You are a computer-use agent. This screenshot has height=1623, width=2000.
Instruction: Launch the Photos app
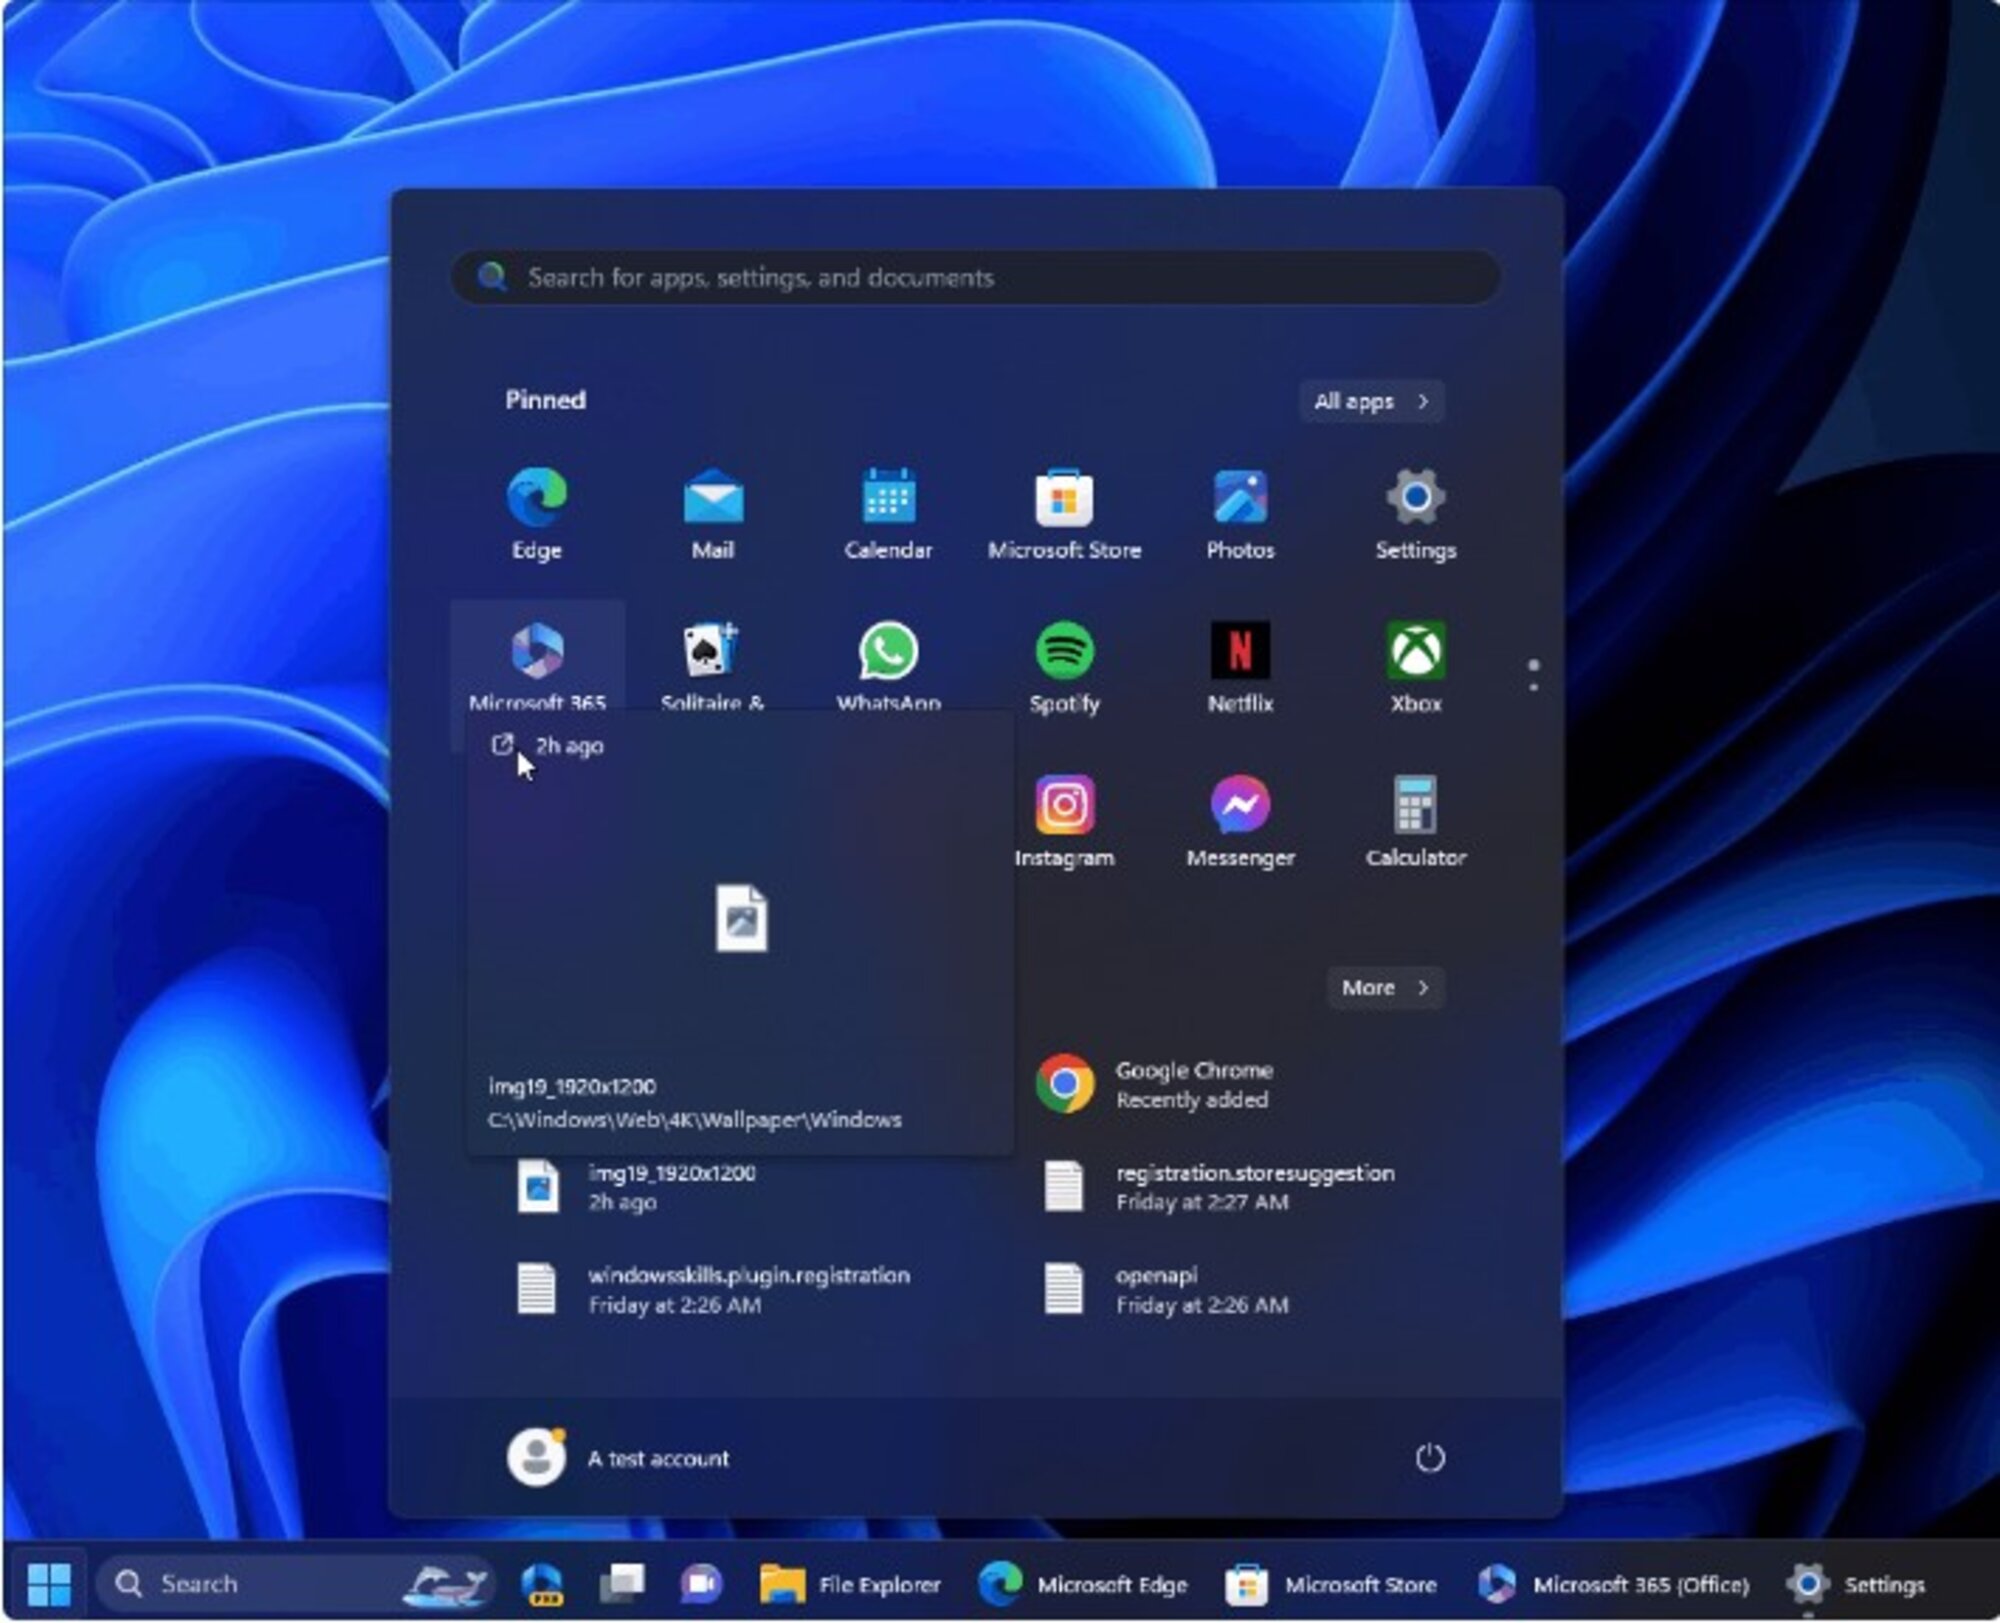coord(1240,514)
